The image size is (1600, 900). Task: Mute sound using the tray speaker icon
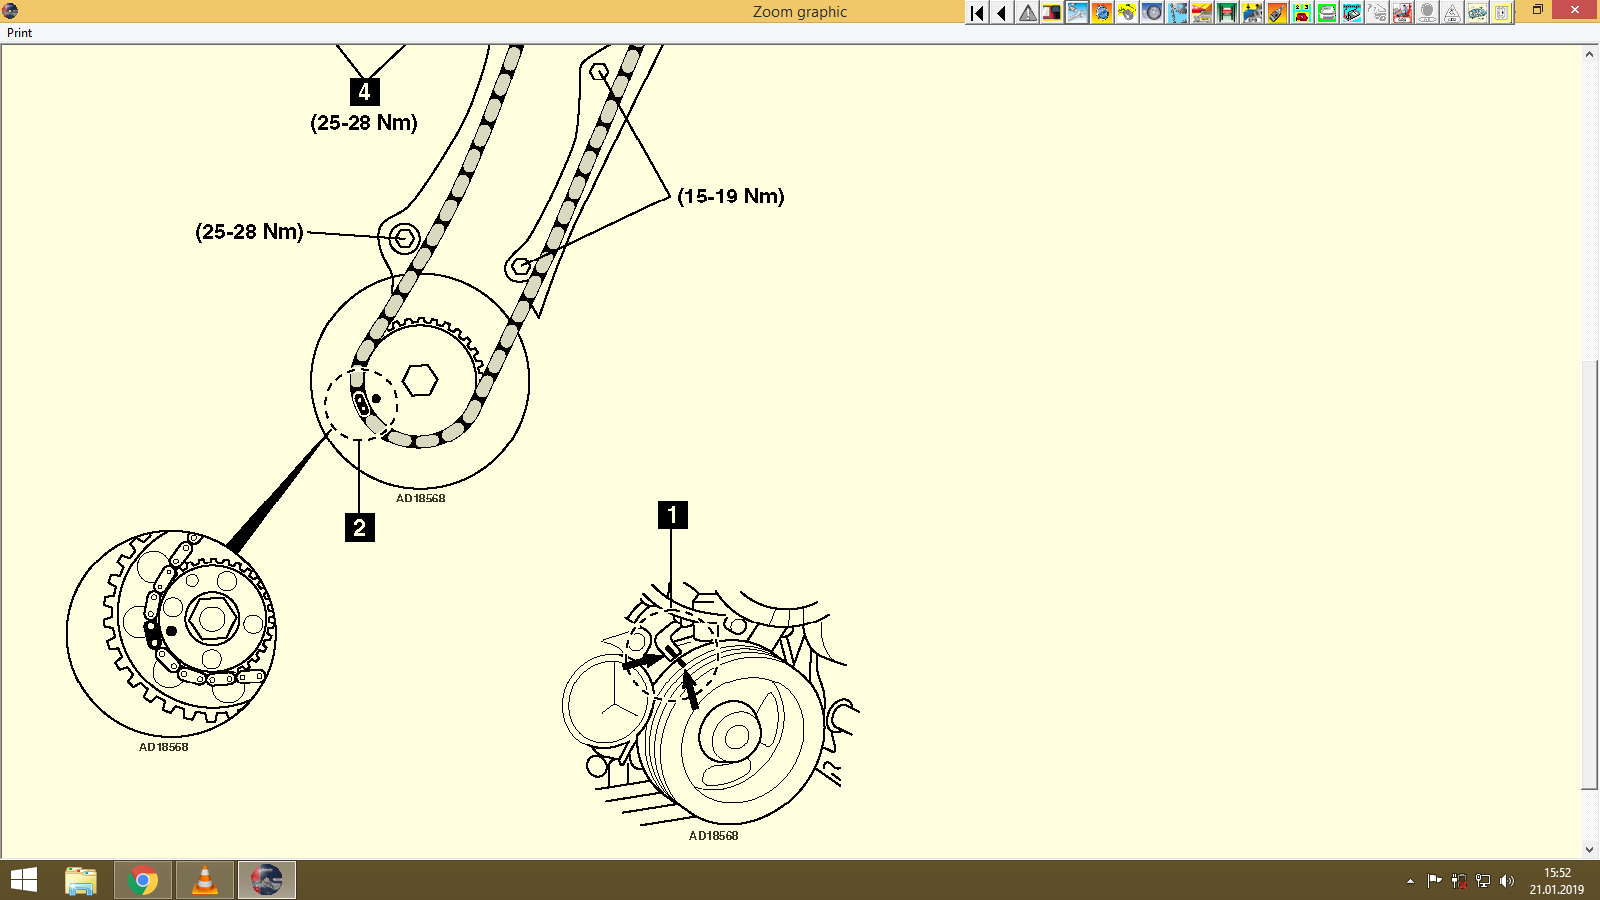click(1508, 881)
